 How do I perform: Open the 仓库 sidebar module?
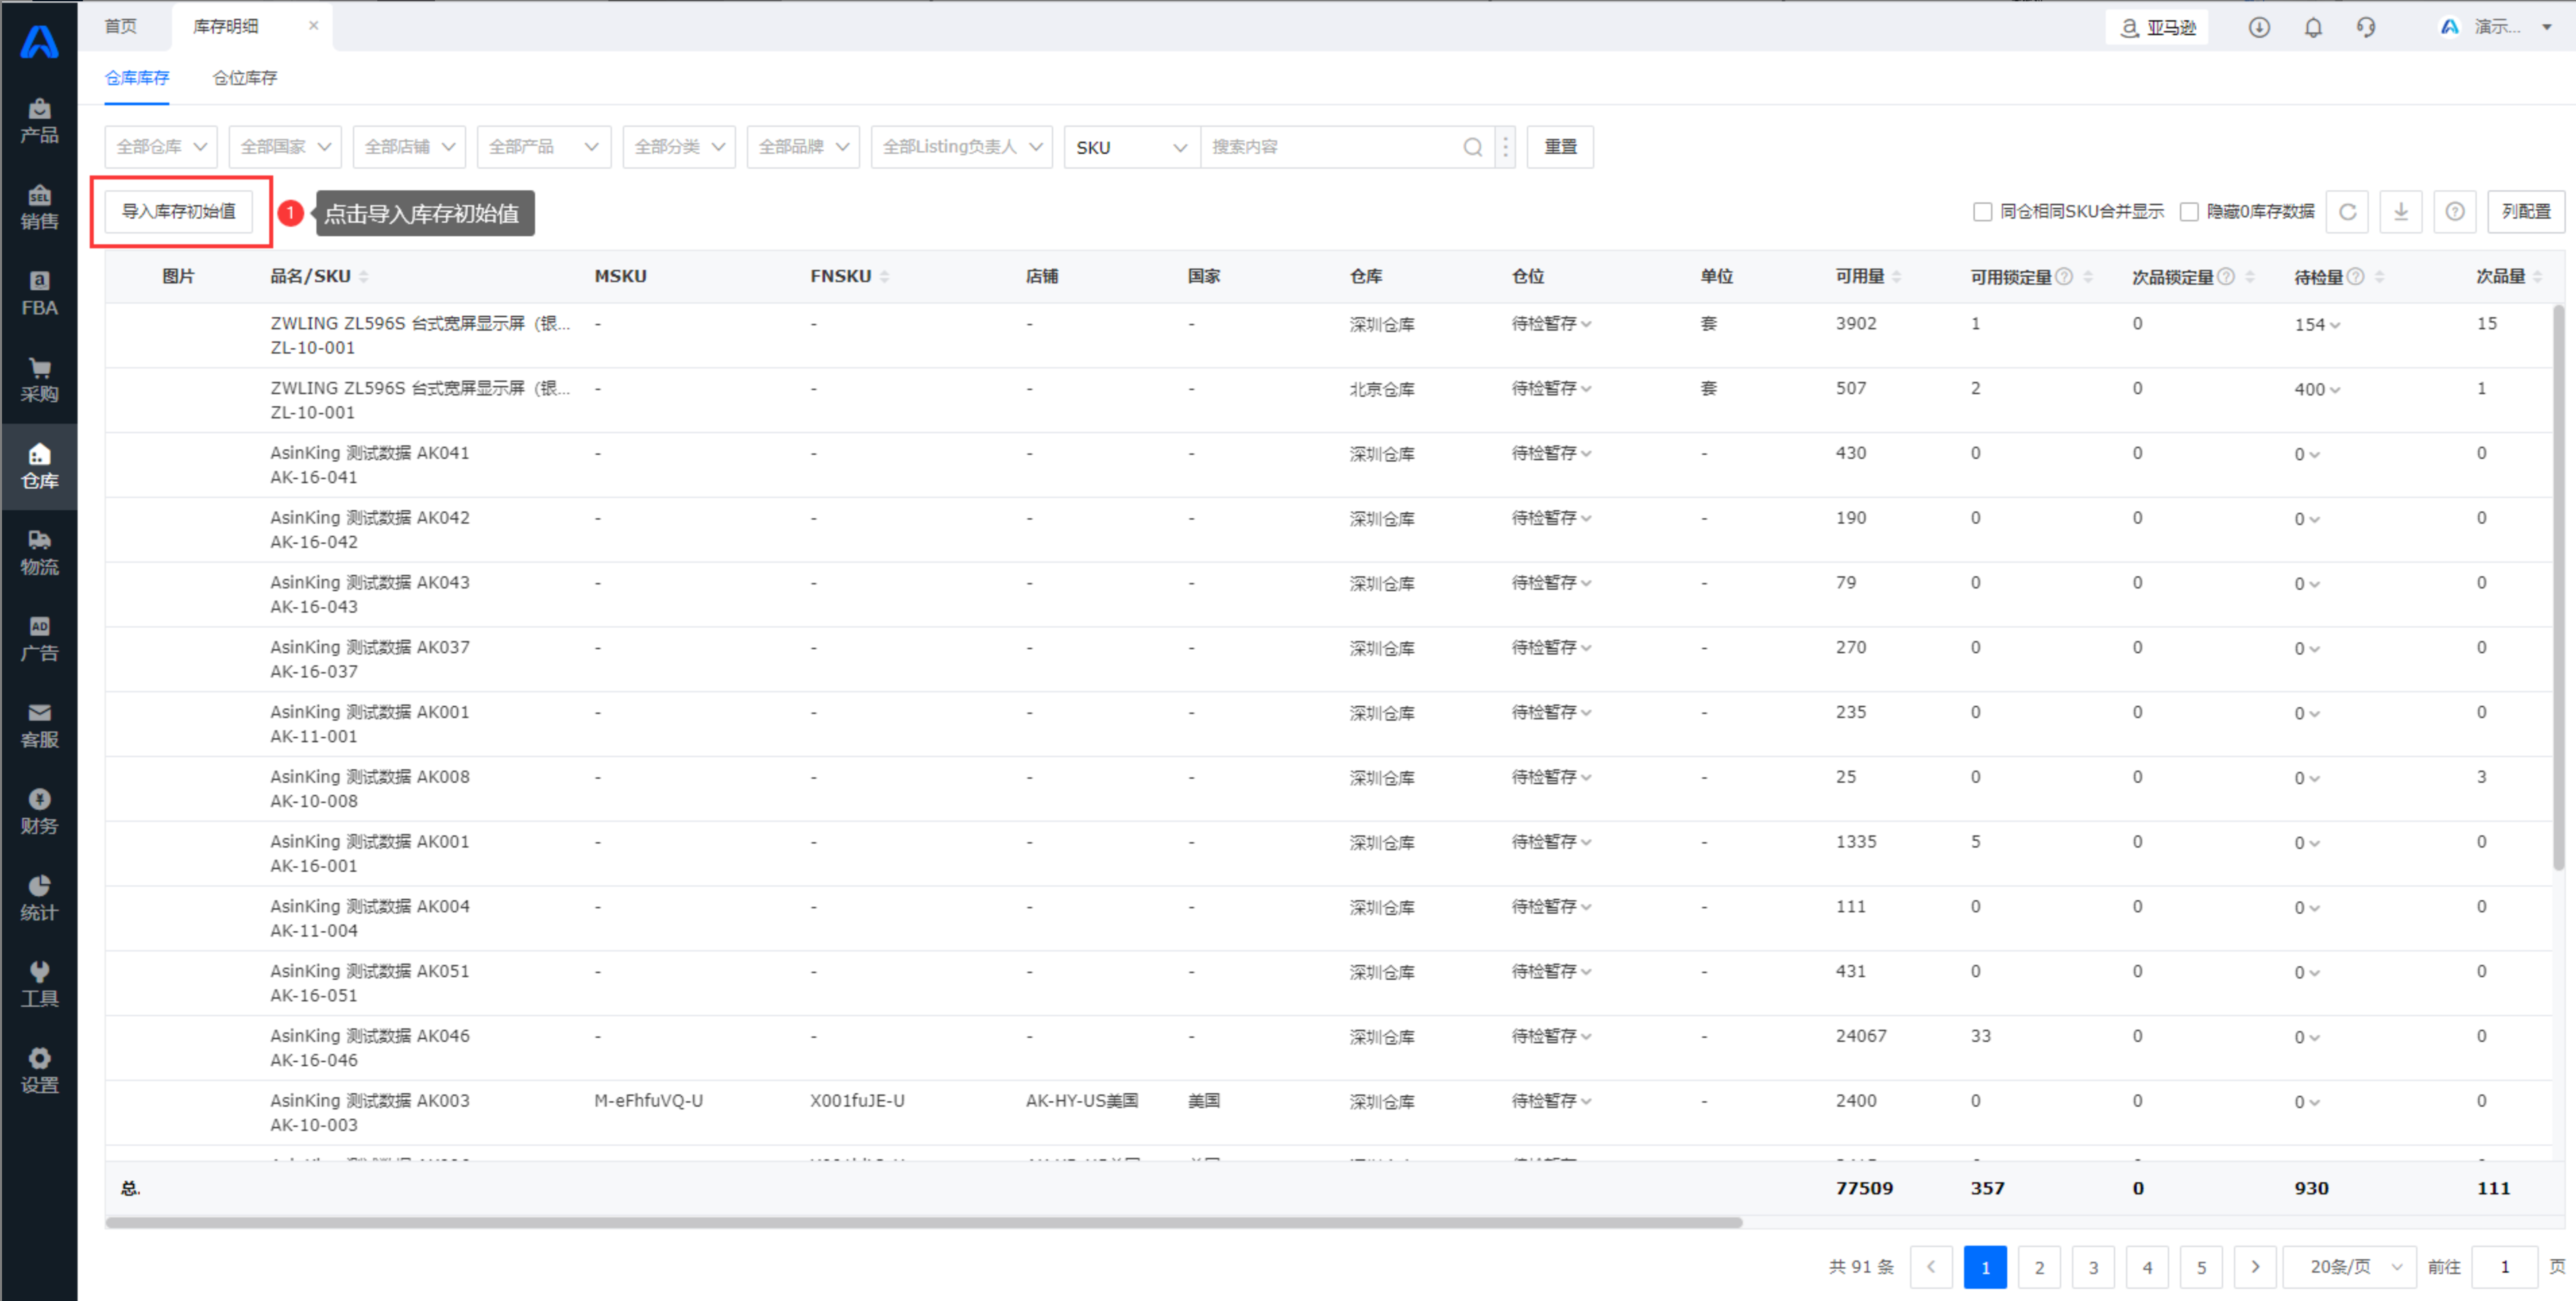tap(39, 467)
